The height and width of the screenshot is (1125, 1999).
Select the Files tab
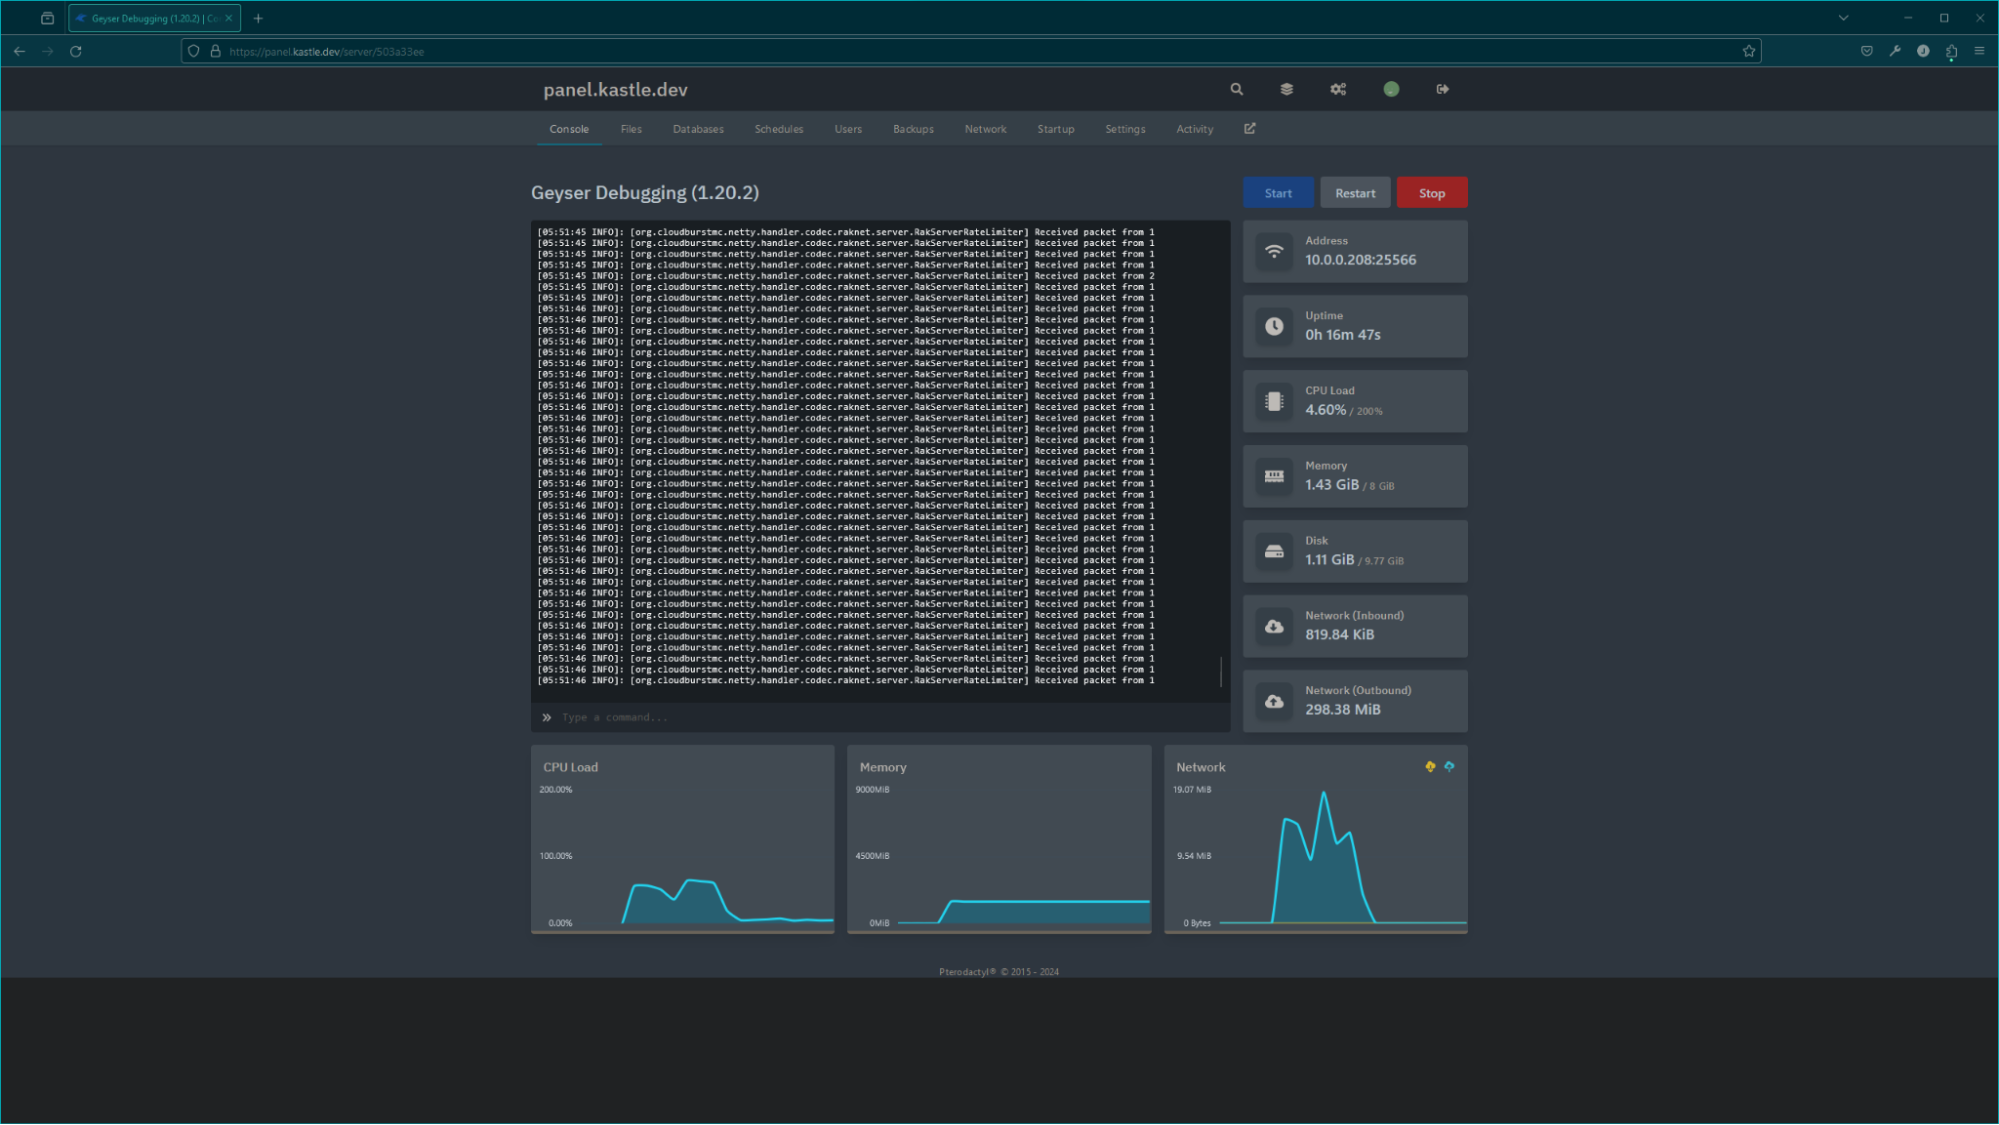[x=630, y=128]
